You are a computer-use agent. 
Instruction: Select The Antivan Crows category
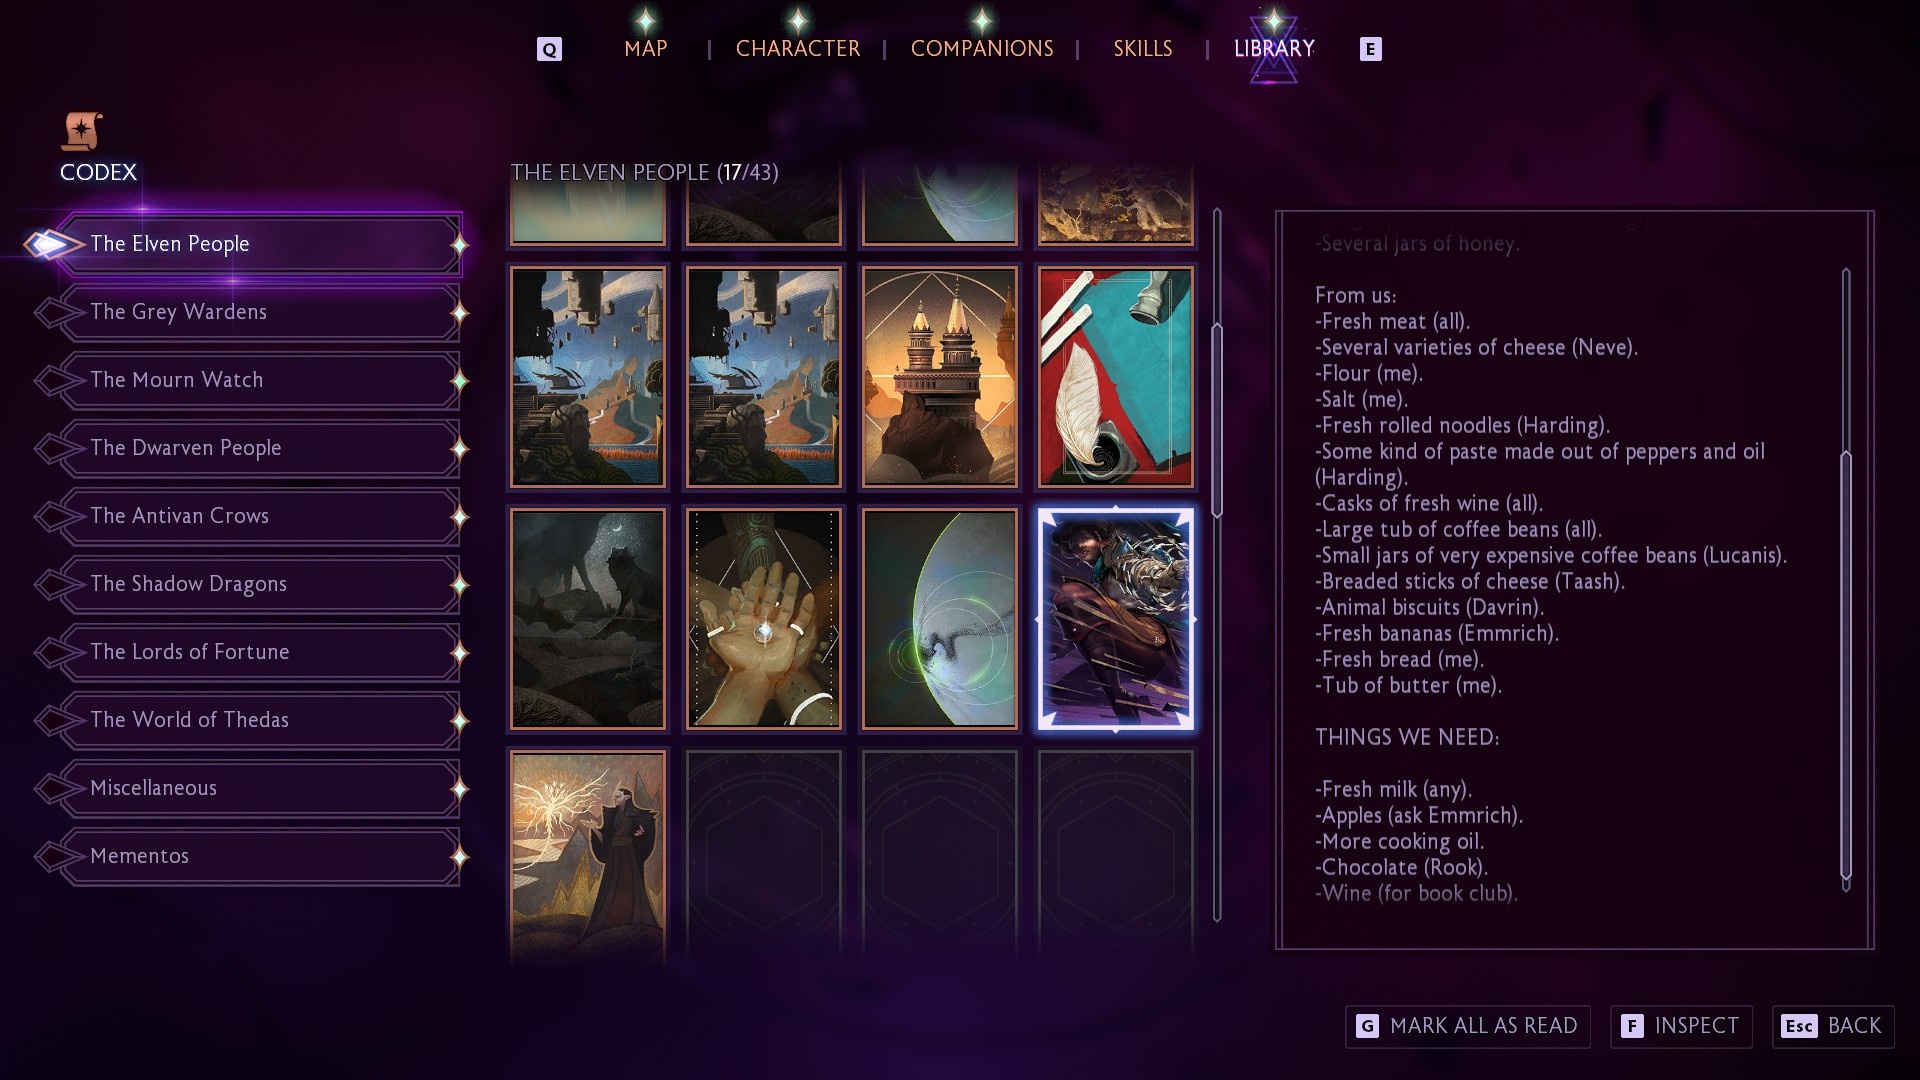260,516
